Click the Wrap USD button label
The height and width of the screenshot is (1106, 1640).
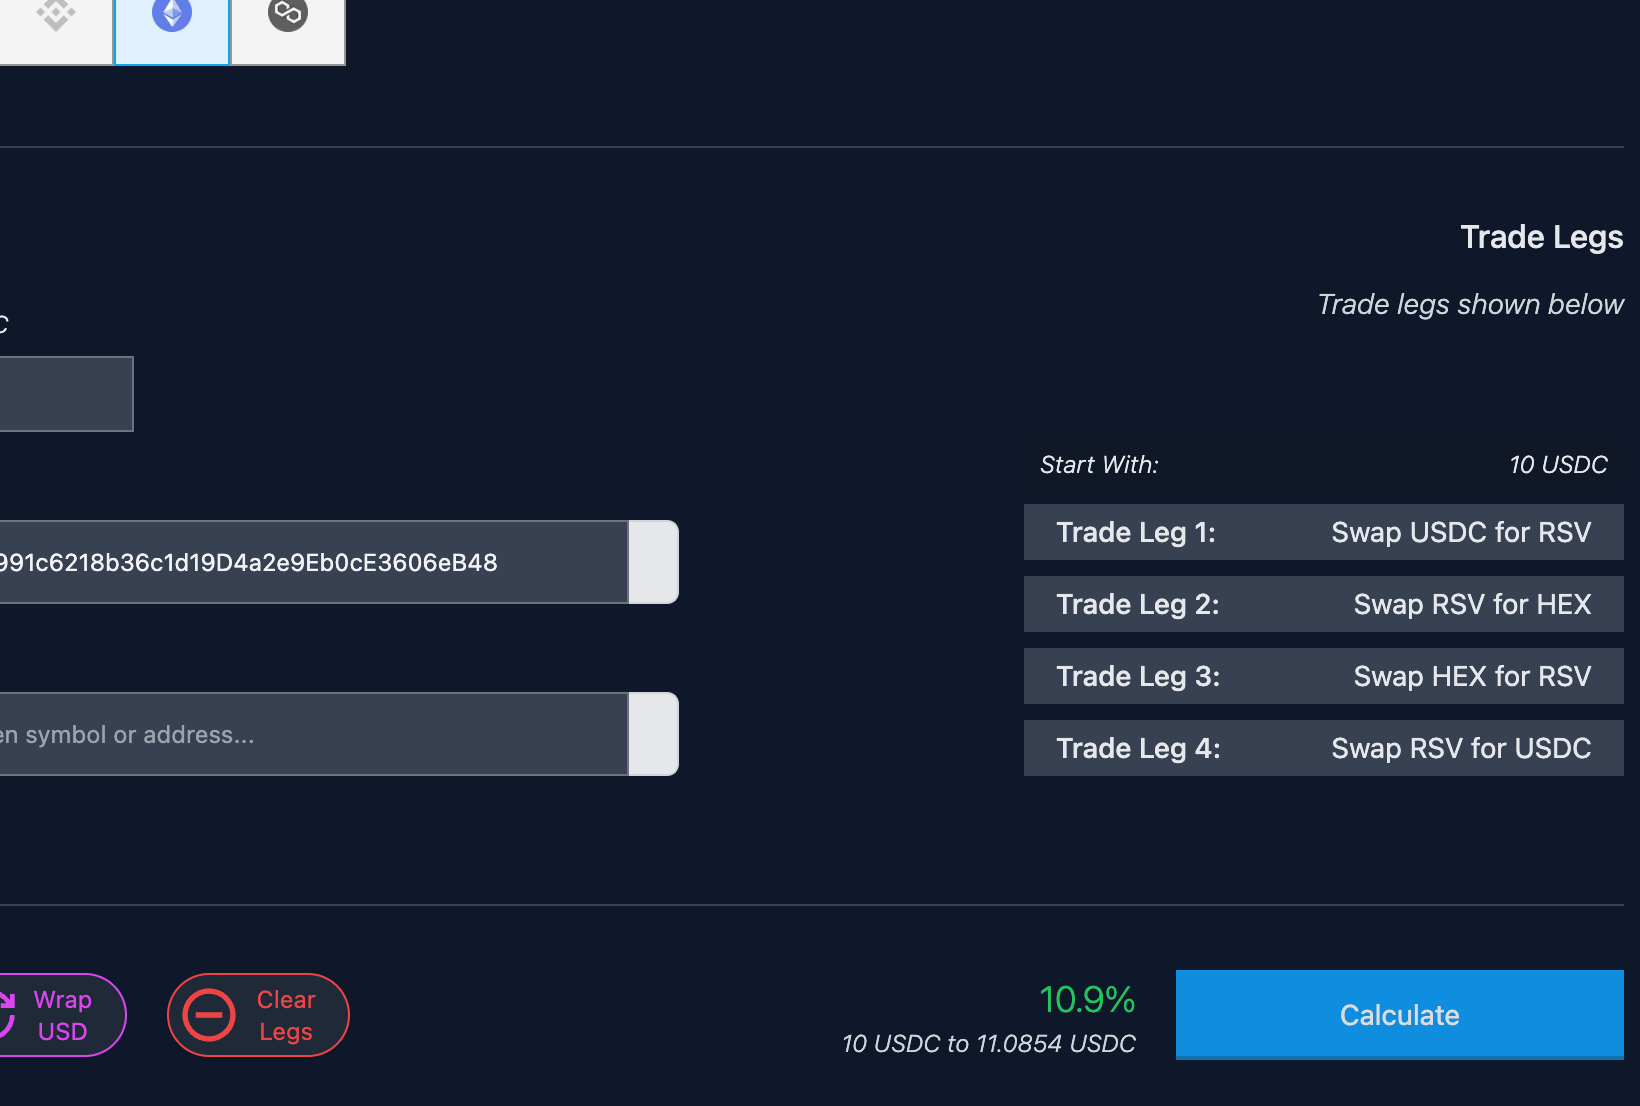click(62, 1015)
